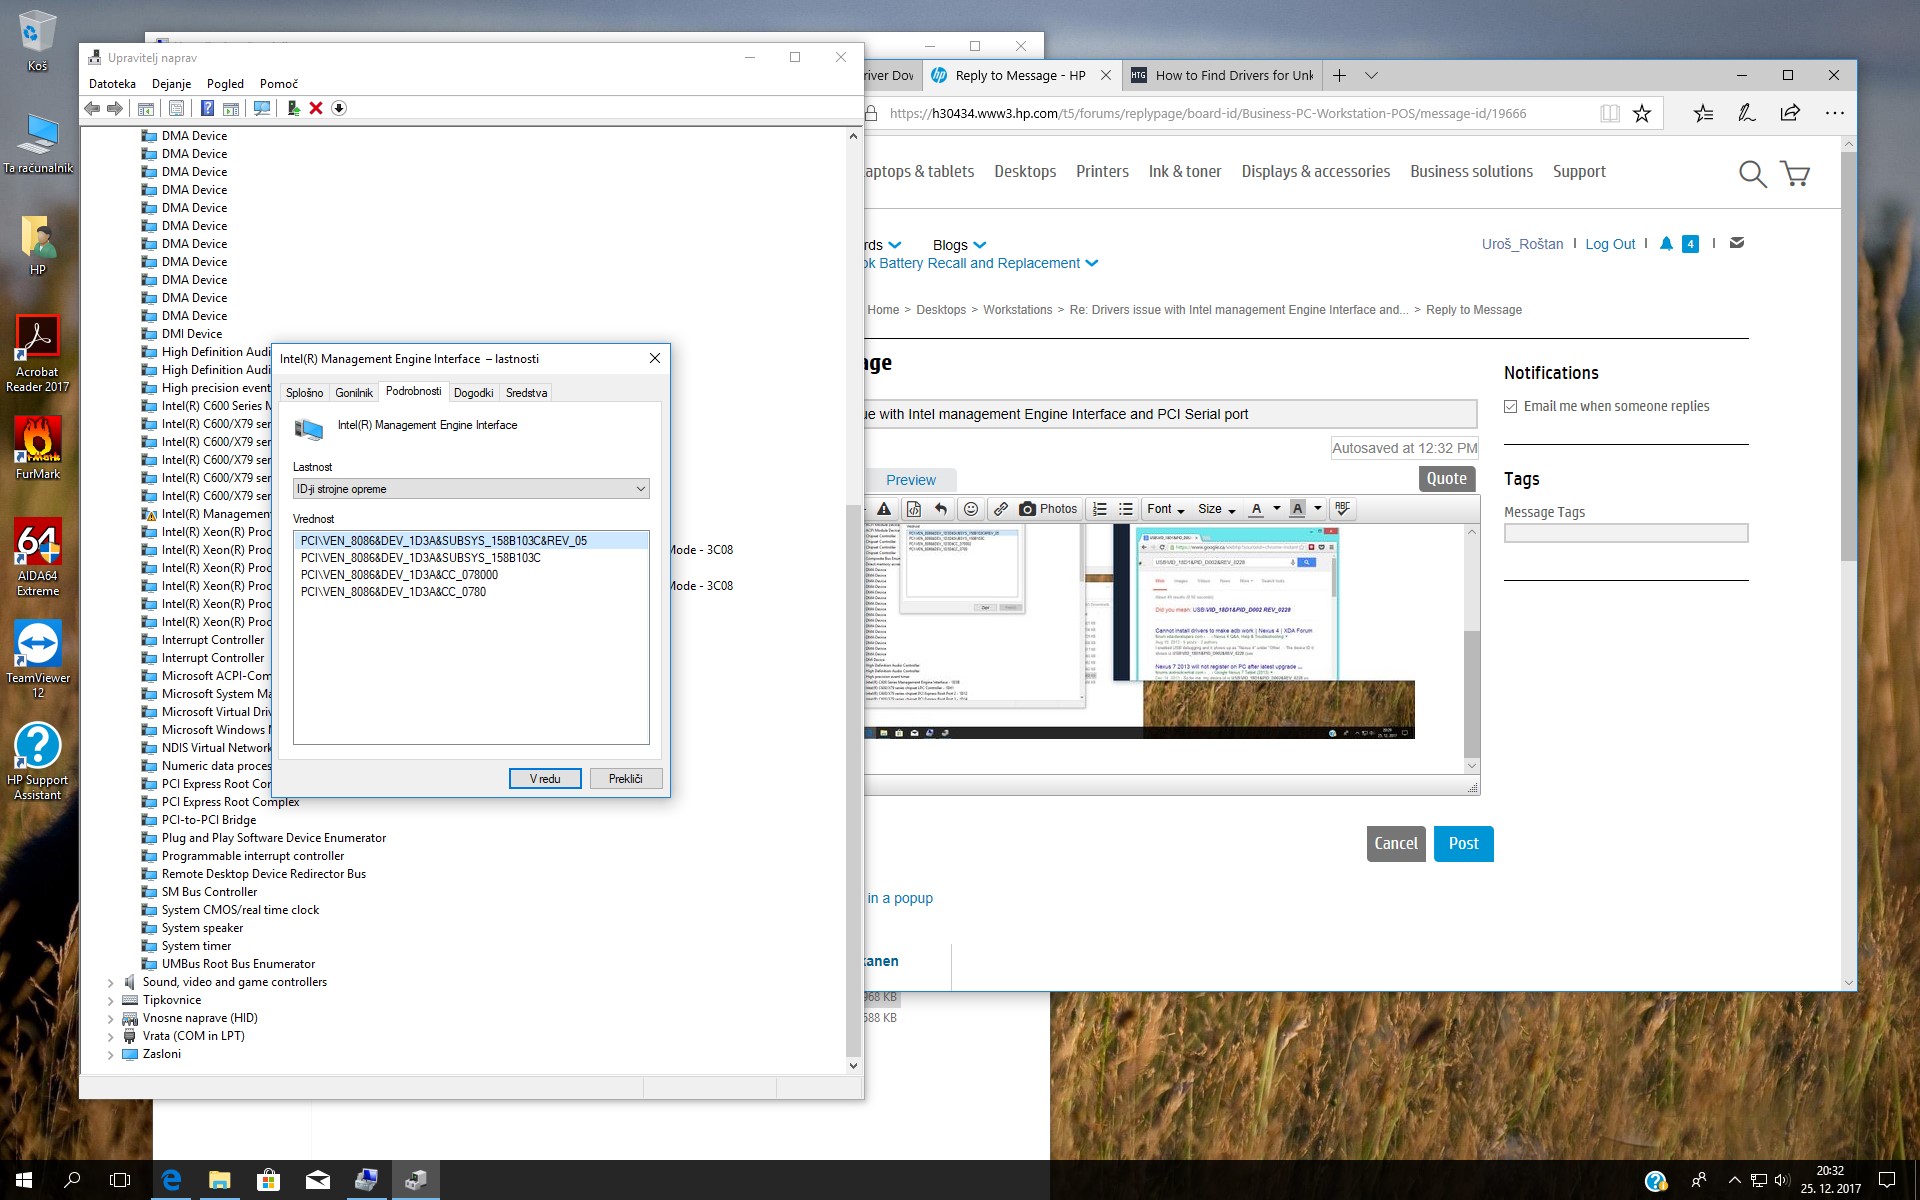Open the Dejanje menu
This screenshot has width=1920, height=1200.
[x=171, y=84]
